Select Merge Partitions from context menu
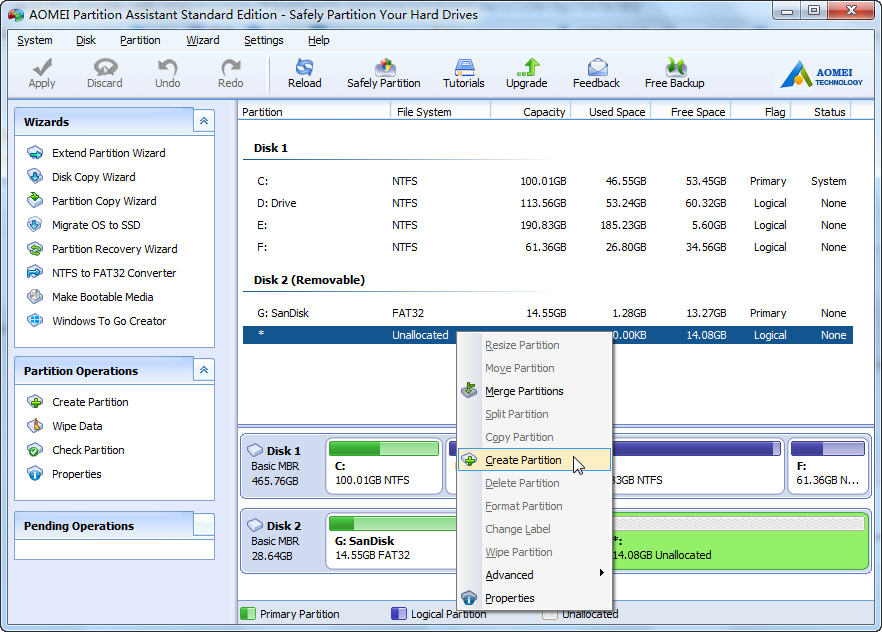 [x=524, y=391]
